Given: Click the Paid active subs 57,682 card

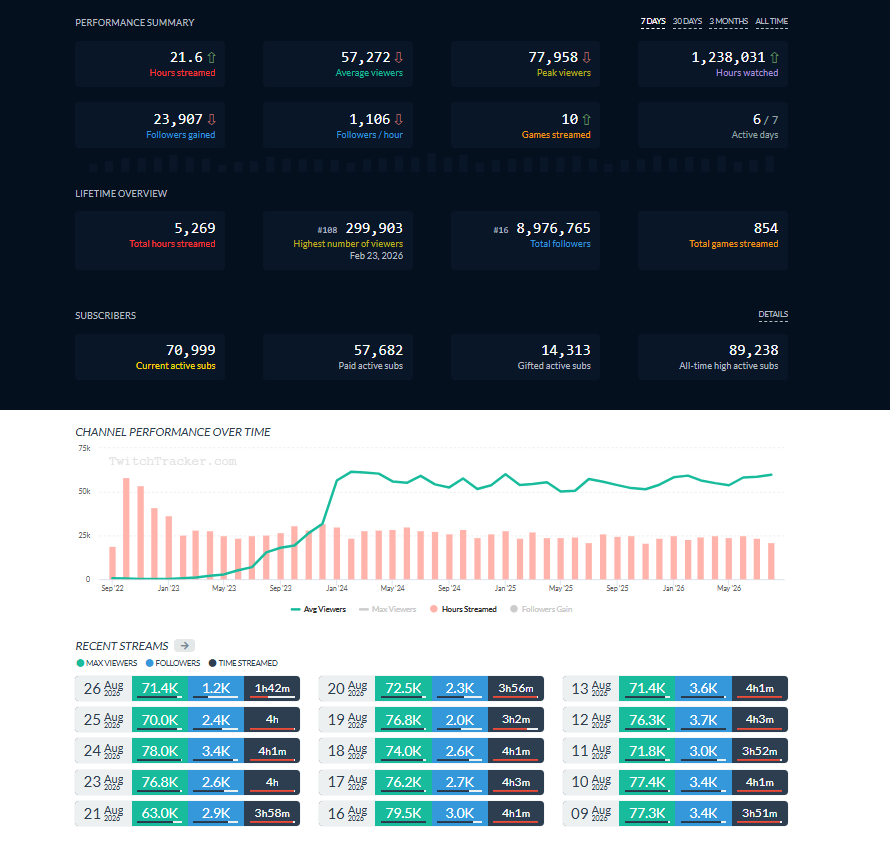Looking at the screenshot, I should coord(338,356).
